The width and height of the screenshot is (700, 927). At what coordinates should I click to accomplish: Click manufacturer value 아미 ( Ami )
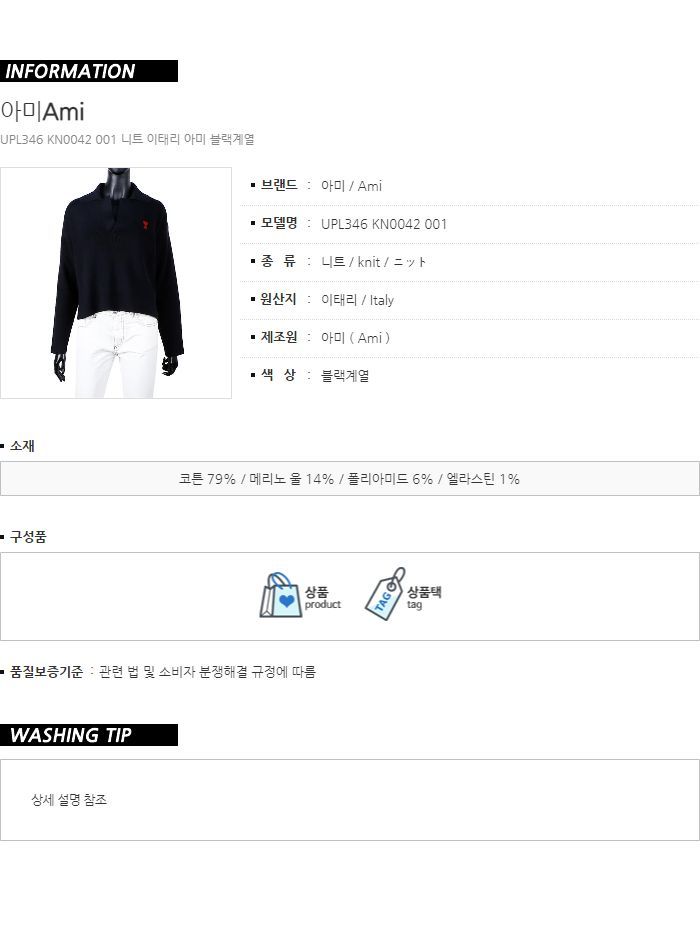(x=355, y=338)
